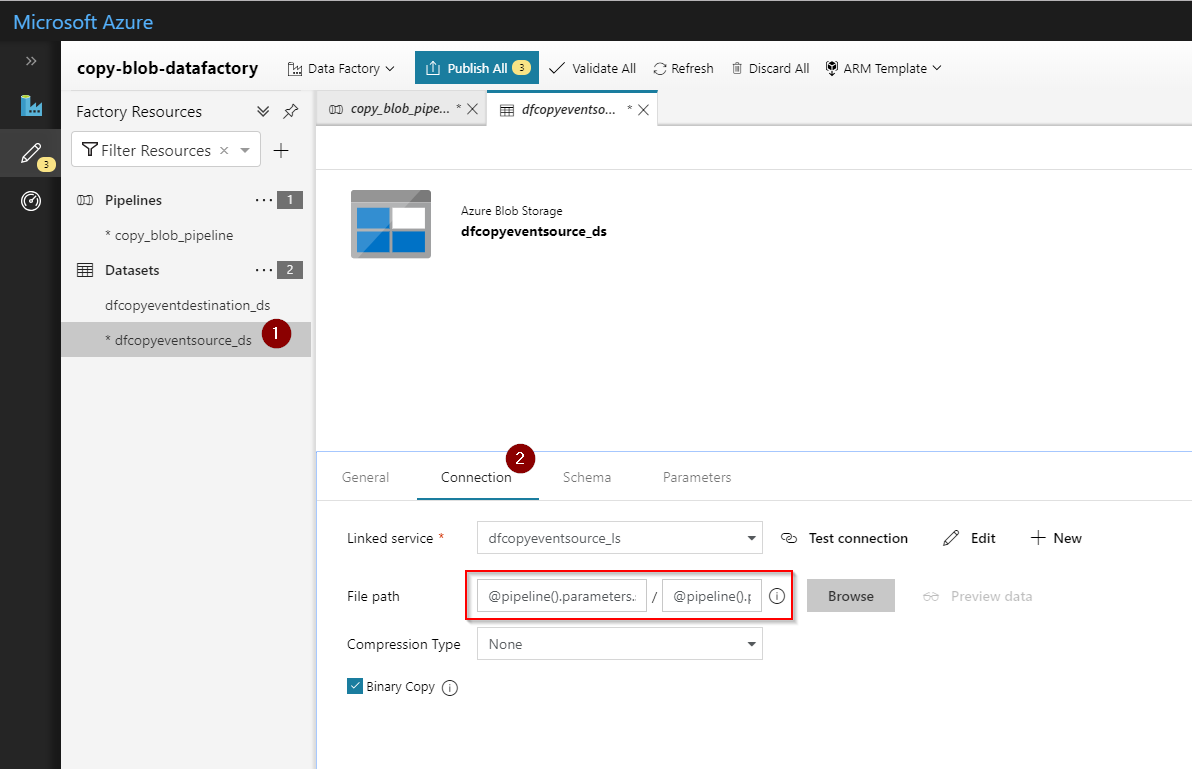Image resolution: width=1192 pixels, height=769 pixels.
Task: Click Discard All in toolbar
Action: click(770, 68)
